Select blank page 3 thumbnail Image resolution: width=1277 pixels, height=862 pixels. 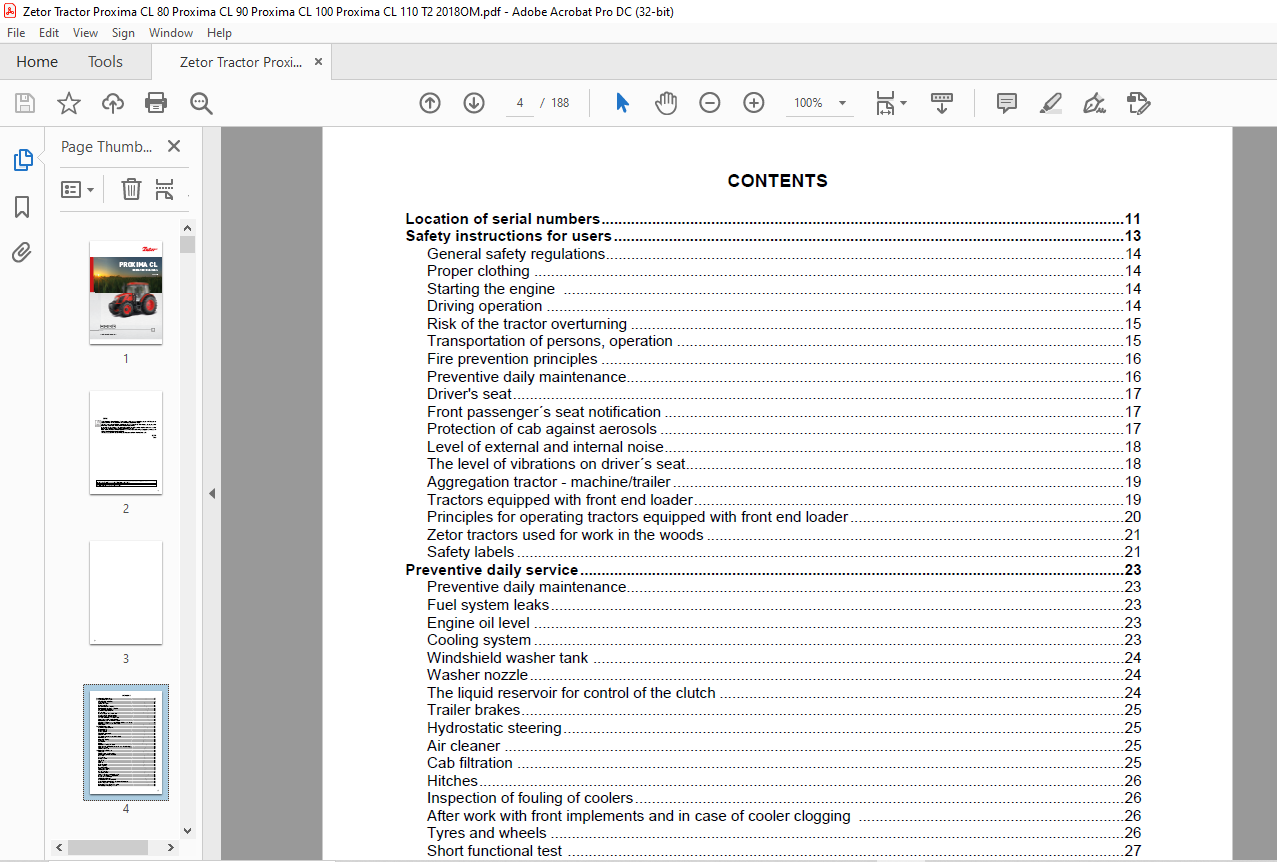pos(126,592)
